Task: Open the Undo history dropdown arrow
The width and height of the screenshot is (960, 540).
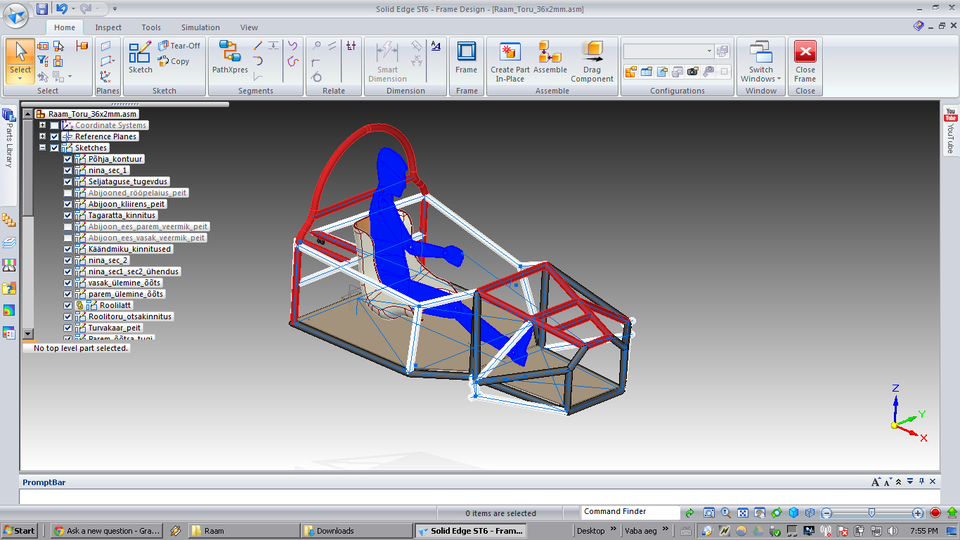Action: 72,9
